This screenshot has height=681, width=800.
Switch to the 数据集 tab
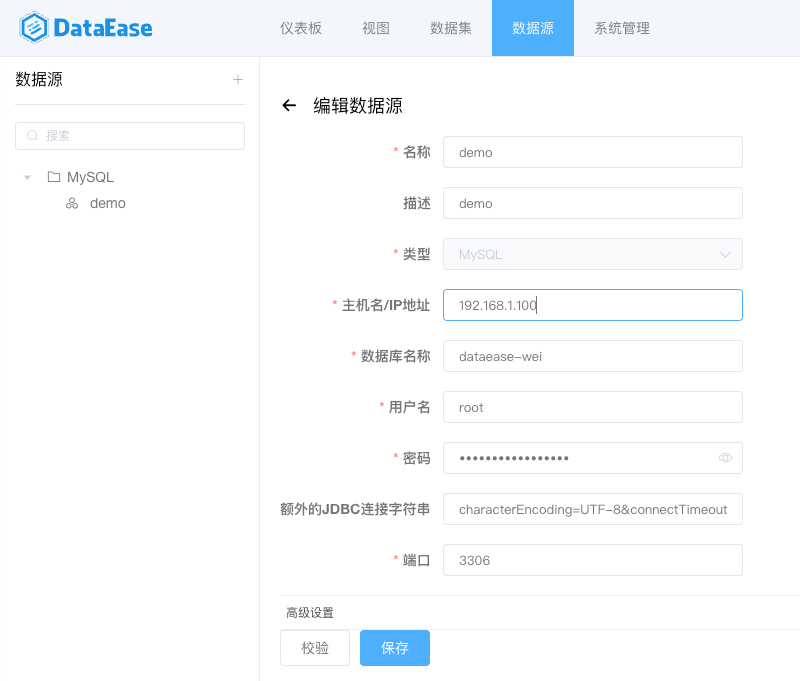[x=450, y=29]
